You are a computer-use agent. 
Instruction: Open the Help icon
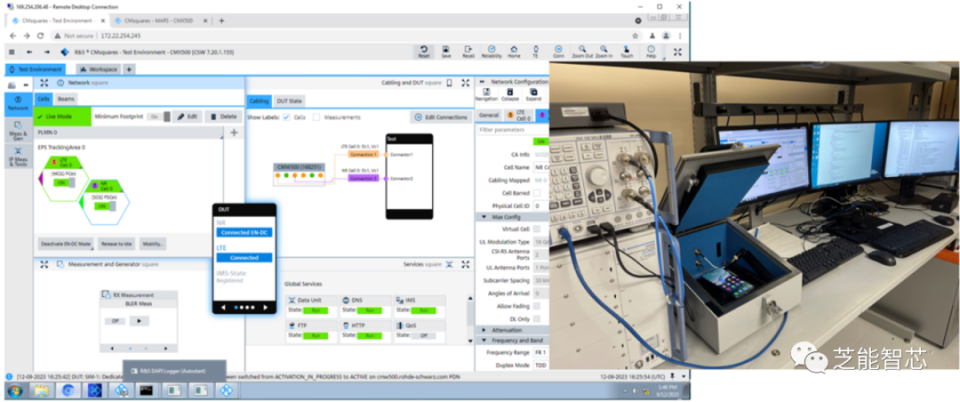[651, 52]
